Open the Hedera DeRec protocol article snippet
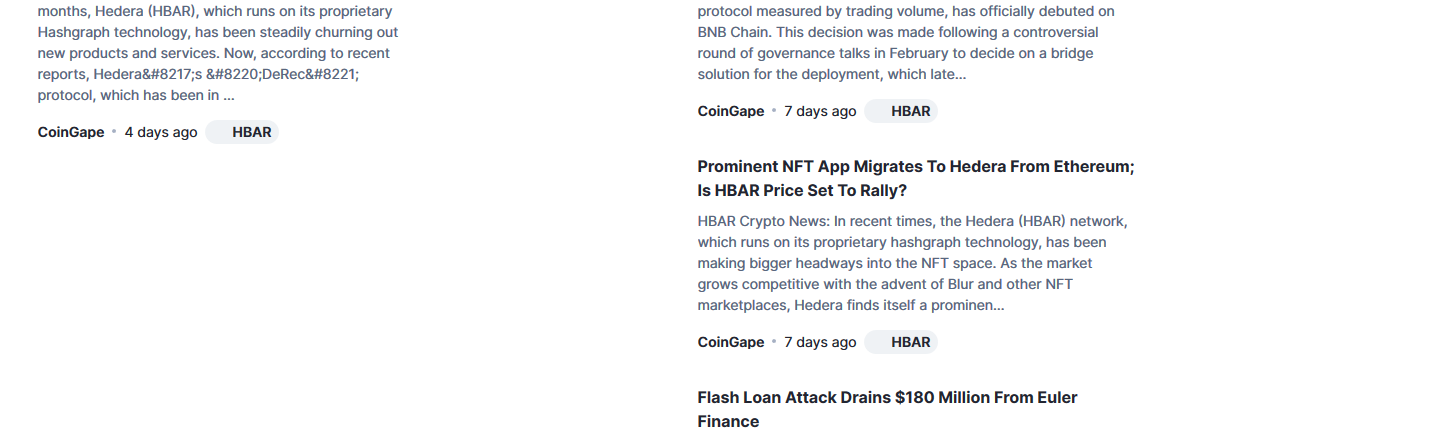The width and height of the screenshot is (1450, 430). point(218,53)
